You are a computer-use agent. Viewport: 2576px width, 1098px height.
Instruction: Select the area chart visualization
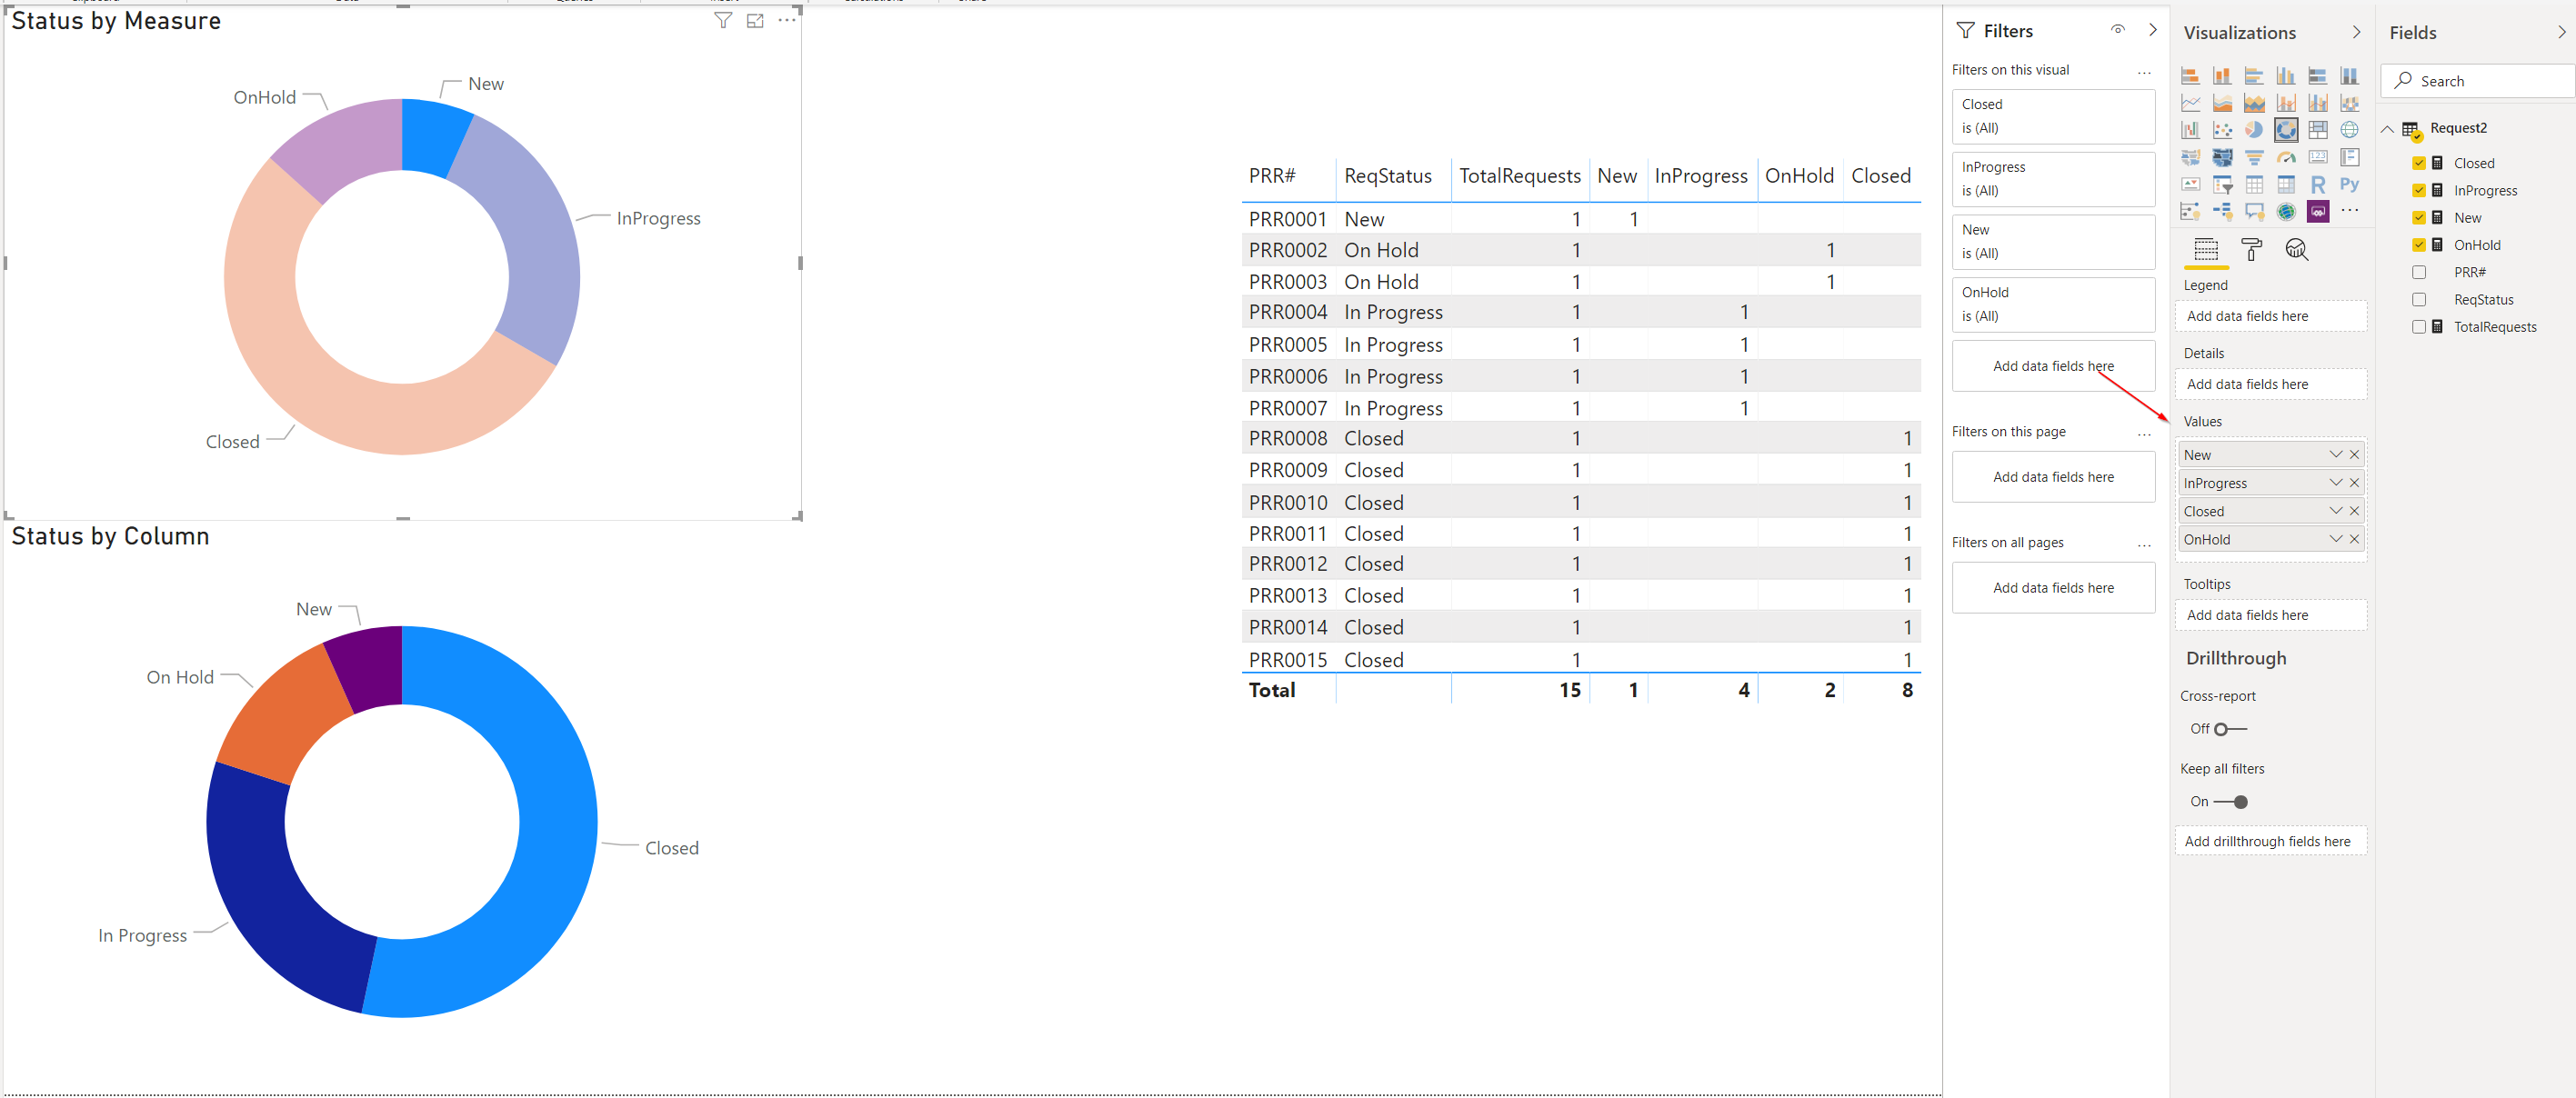click(2222, 102)
